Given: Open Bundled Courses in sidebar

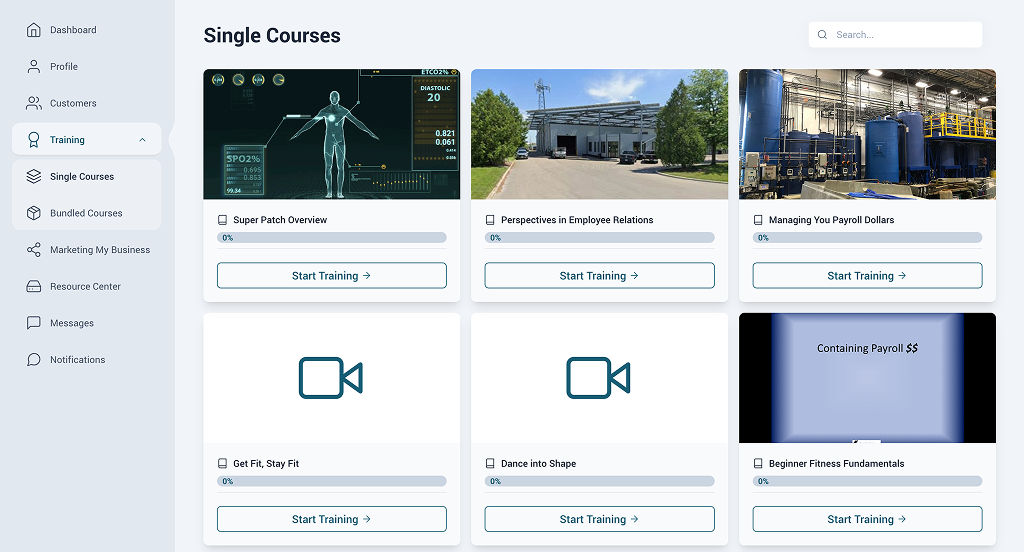Looking at the screenshot, I should (86, 213).
